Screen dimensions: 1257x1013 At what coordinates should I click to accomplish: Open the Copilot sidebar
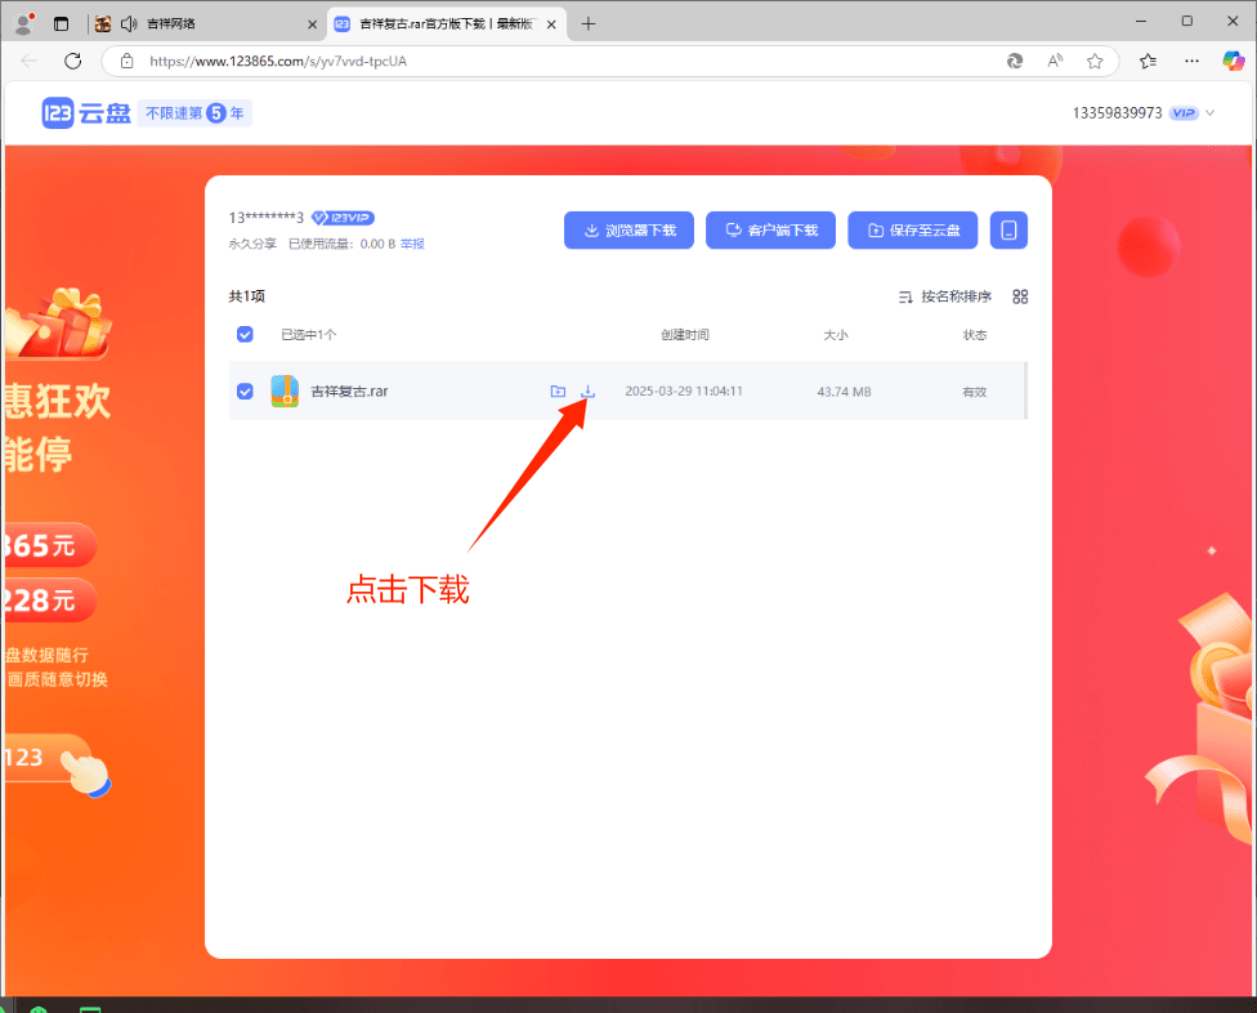coord(1233,61)
